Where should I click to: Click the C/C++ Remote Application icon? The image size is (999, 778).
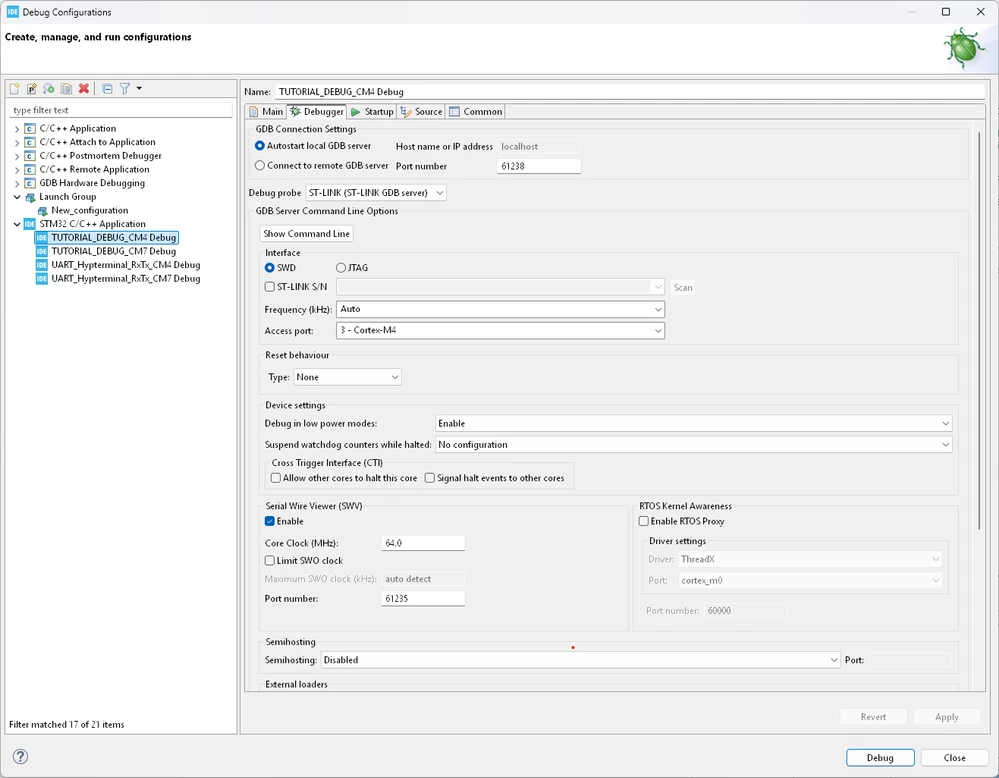click(x=29, y=169)
